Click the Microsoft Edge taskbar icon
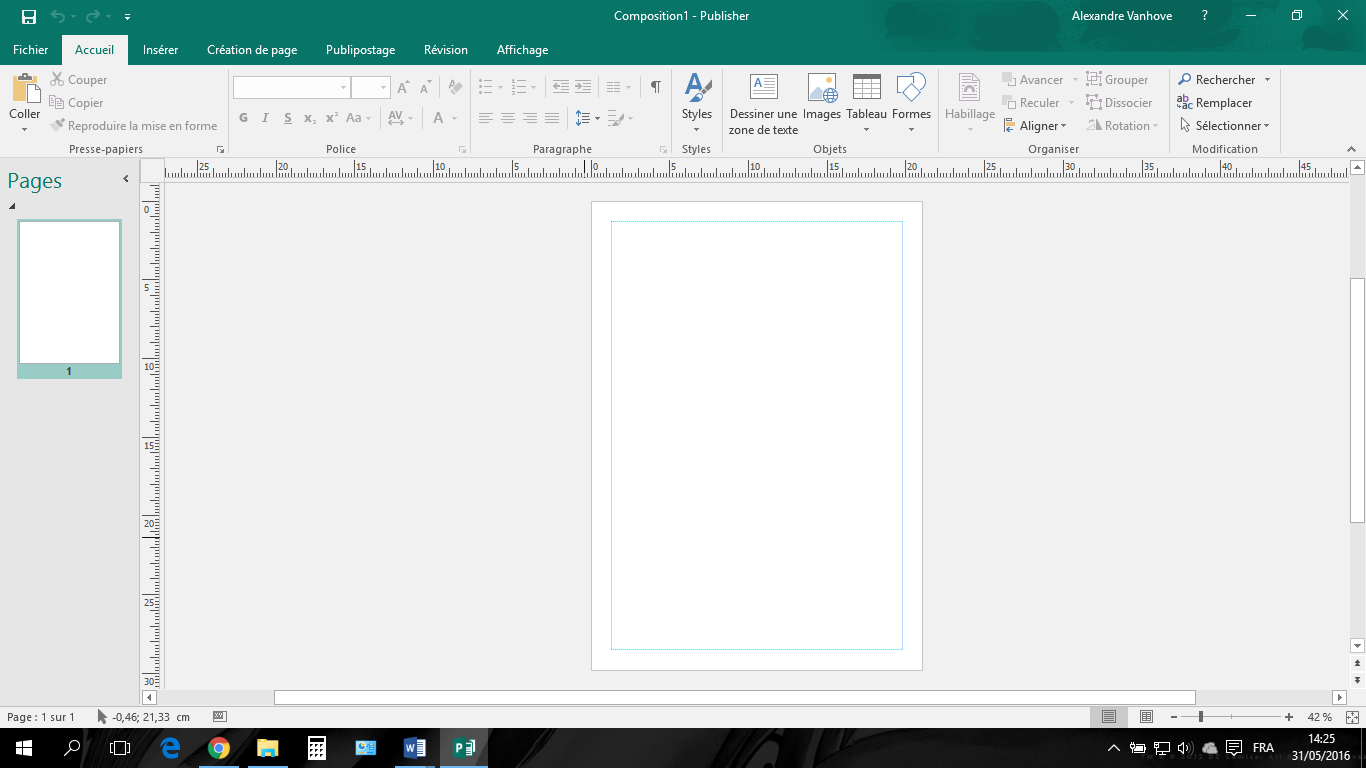1366x768 pixels. point(170,747)
